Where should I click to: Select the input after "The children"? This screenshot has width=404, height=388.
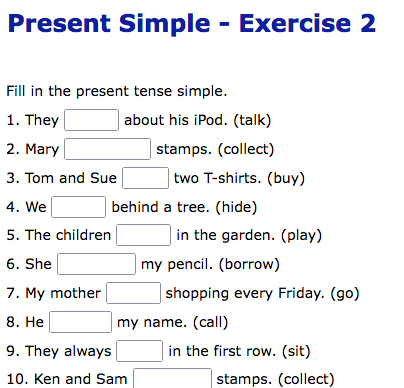pyautogui.click(x=143, y=235)
